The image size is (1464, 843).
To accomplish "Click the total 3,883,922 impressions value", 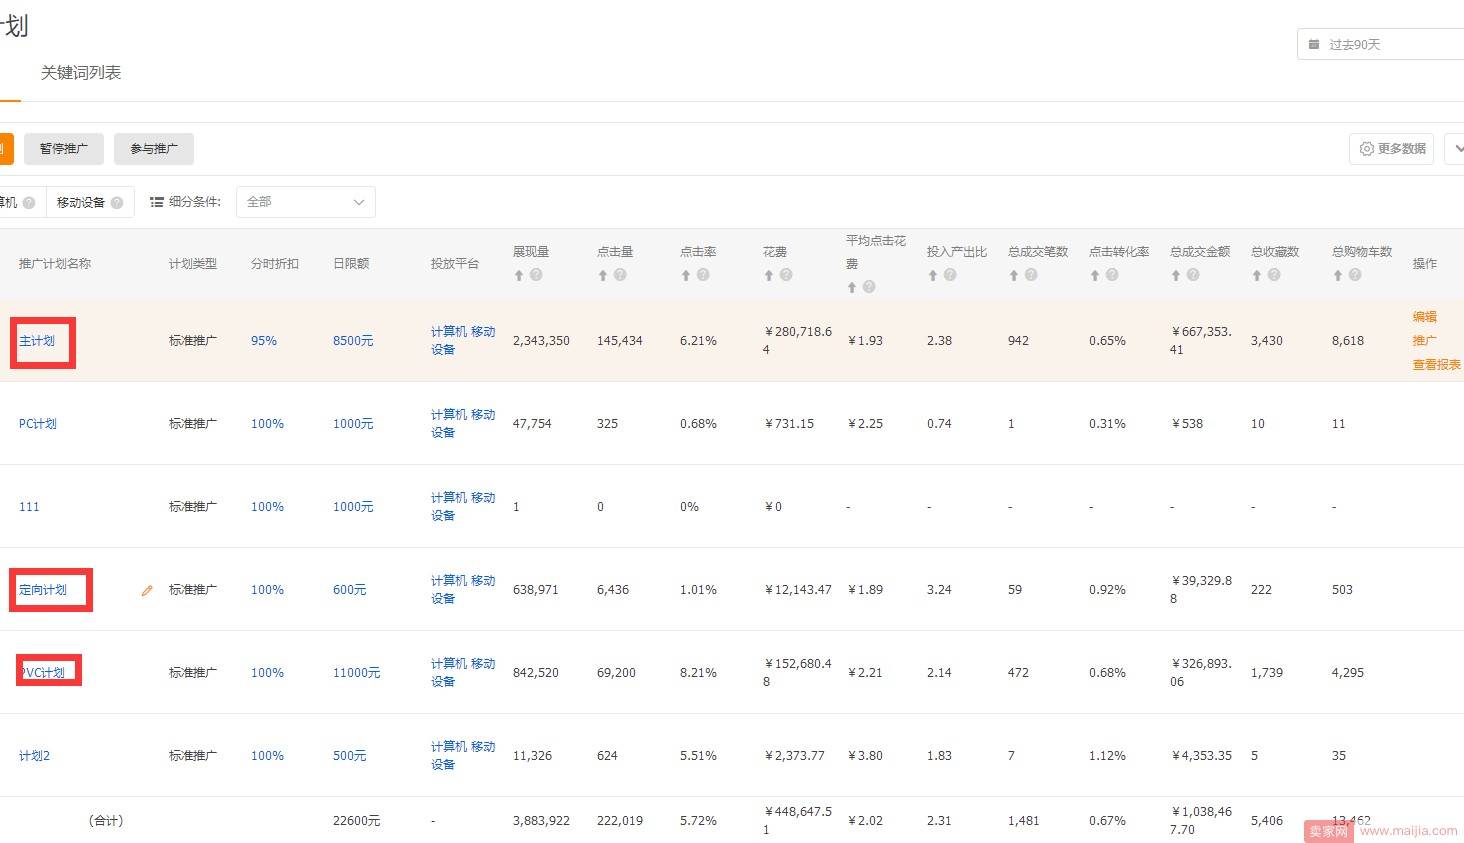I will click(541, 821).
